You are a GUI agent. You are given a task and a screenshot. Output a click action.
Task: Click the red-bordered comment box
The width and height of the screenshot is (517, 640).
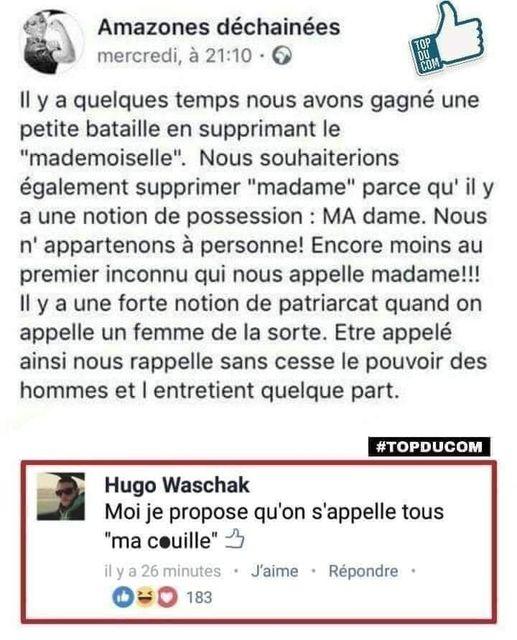pos(259,542)
